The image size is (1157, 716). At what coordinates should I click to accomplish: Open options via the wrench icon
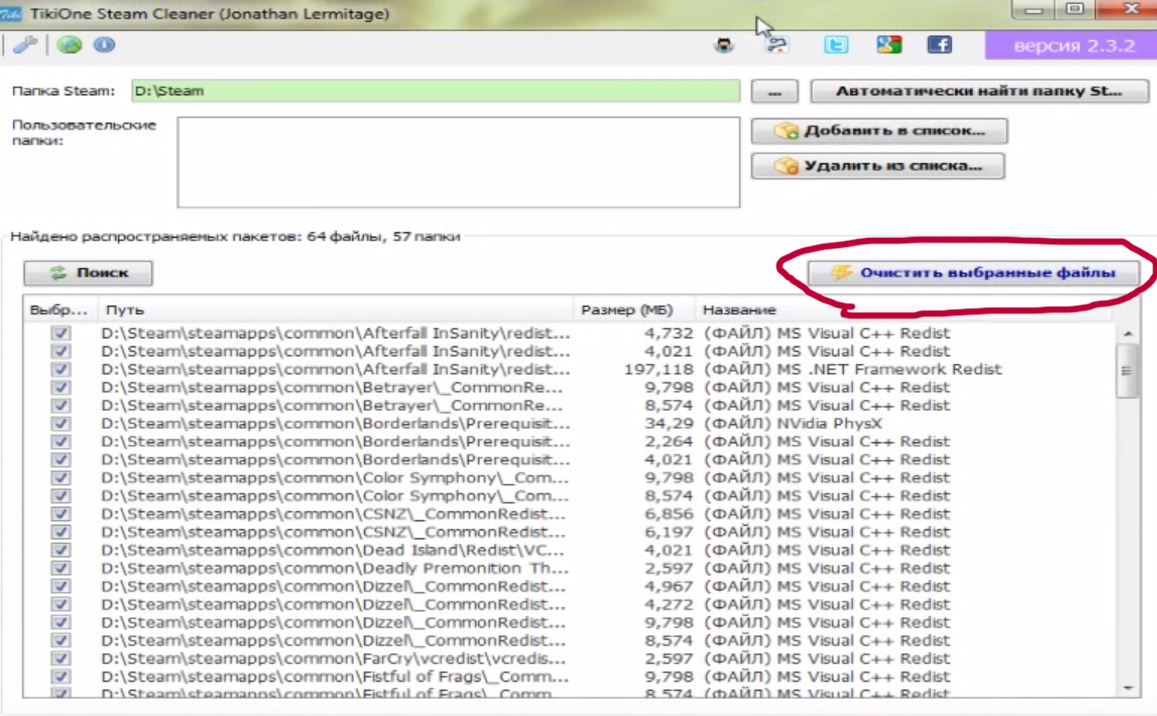[x=25, y=45]
